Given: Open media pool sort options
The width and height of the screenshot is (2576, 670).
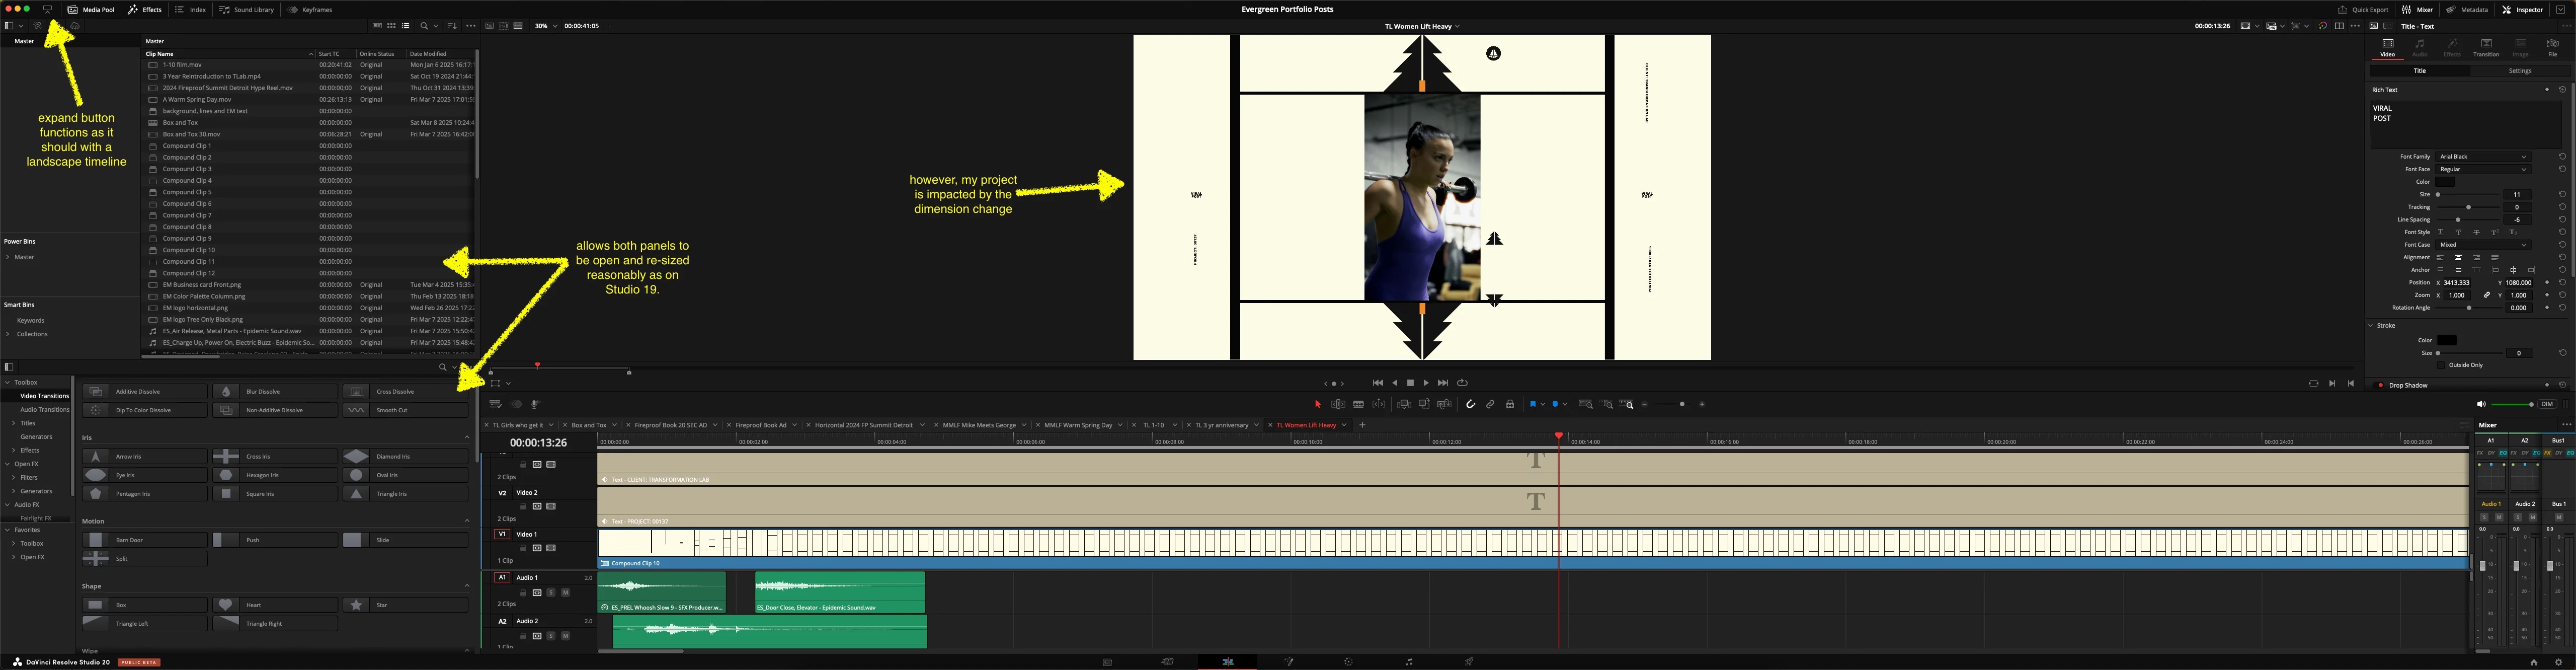Looking at the screenshot, I should click(452, 26).
